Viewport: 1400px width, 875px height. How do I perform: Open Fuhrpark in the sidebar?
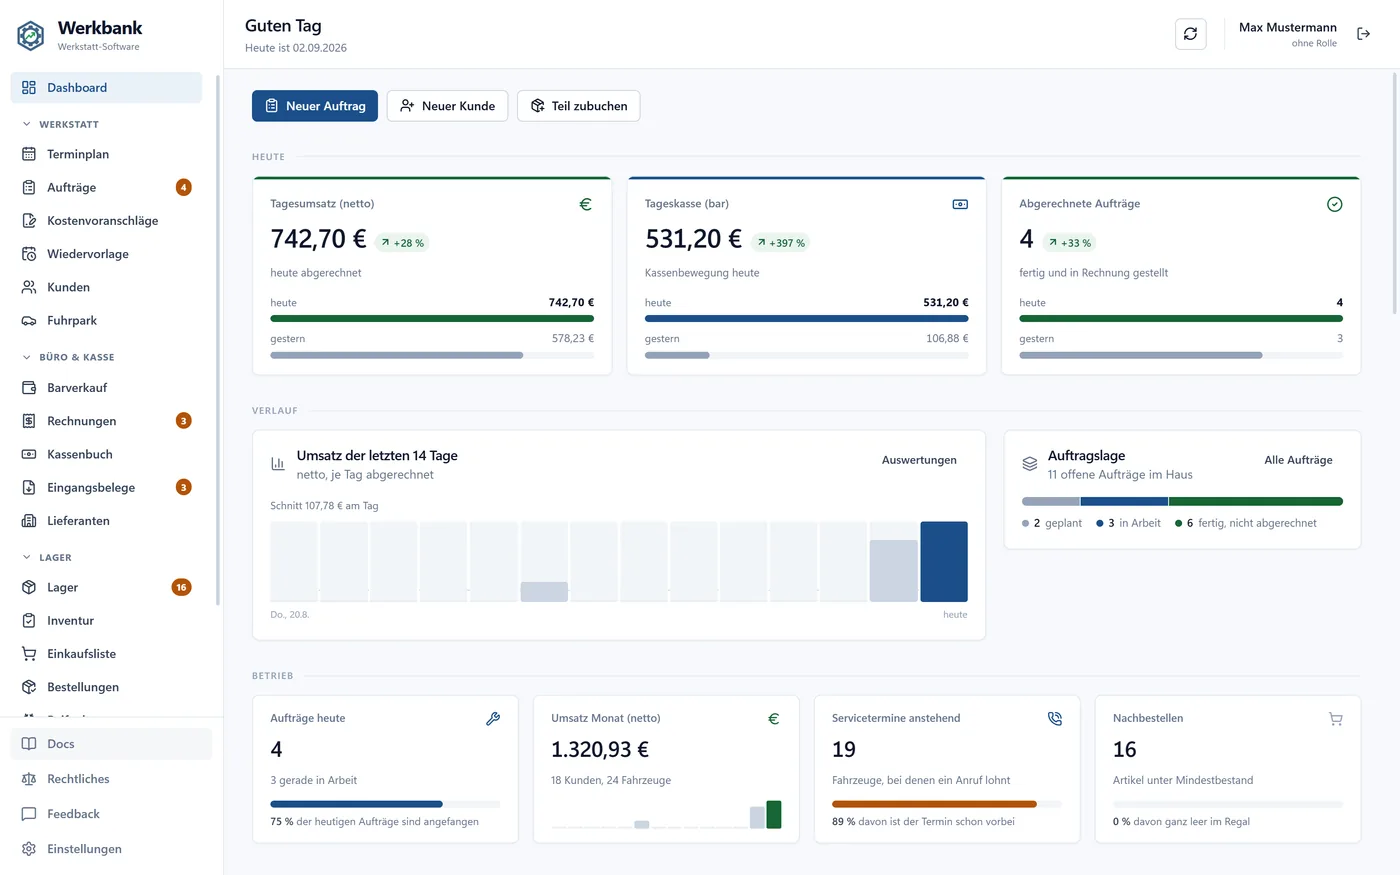coord(106,321)
